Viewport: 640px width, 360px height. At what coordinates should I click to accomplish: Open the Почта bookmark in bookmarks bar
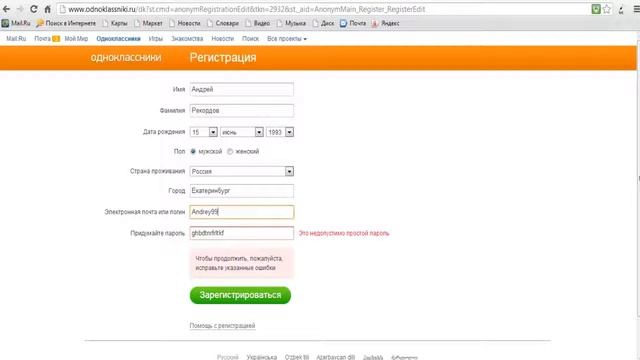(x=353, y=23)
